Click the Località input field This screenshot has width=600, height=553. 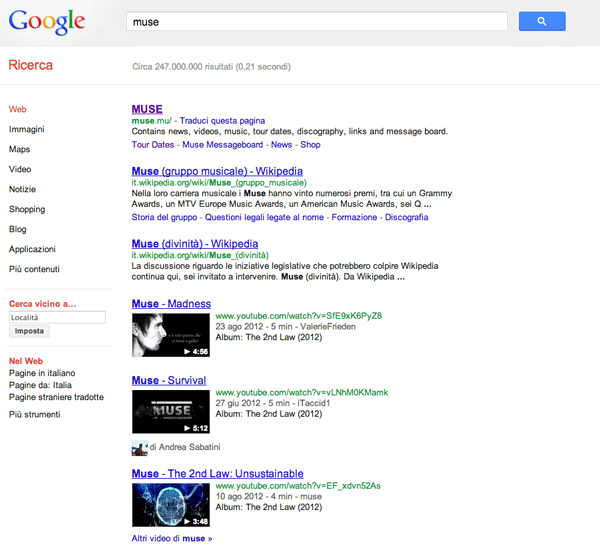click(57, 317)
